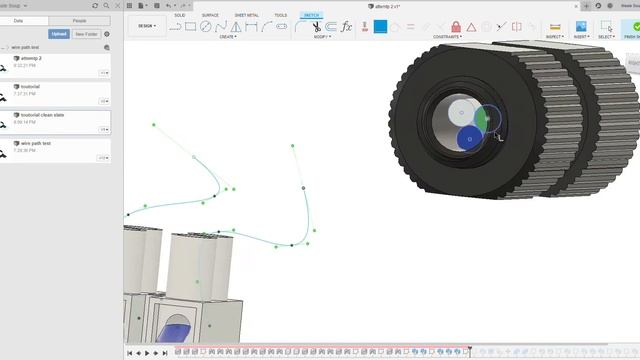Click the Upload button
The width and height of the screenshot is (640, 360).
(x=59, y=34)
